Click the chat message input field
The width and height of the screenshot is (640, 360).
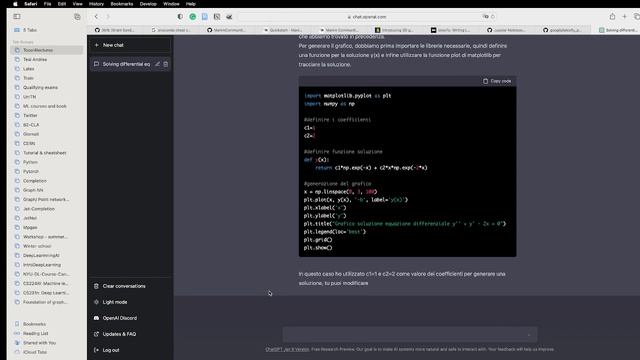coord(410,335)
